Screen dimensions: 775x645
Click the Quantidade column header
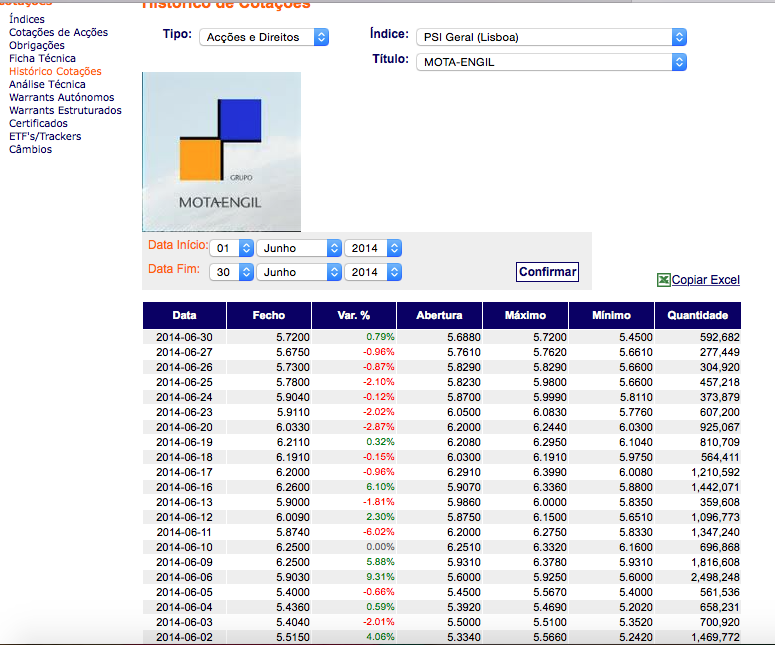[x=697, y=315]
